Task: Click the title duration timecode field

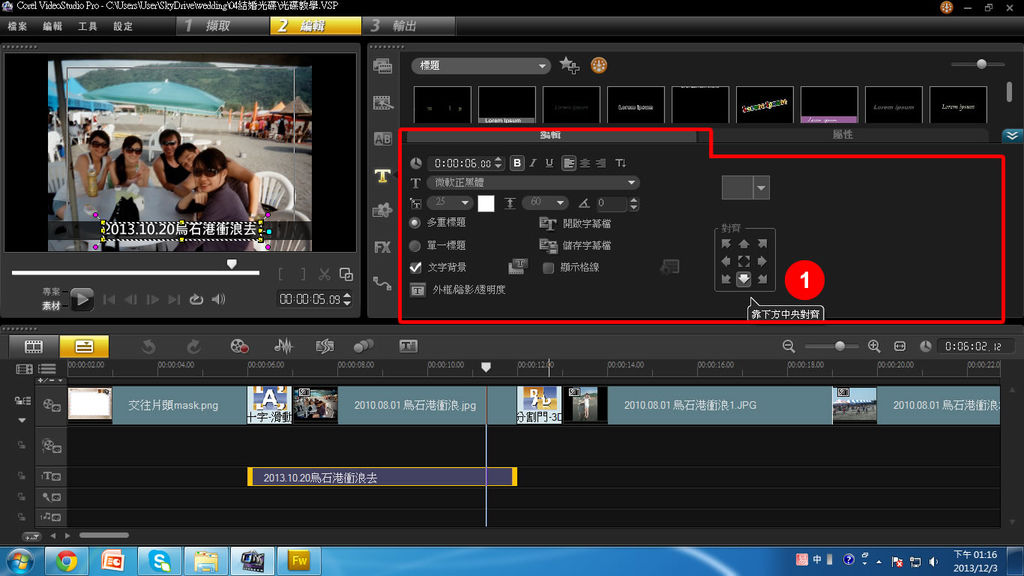Action: 462,163
